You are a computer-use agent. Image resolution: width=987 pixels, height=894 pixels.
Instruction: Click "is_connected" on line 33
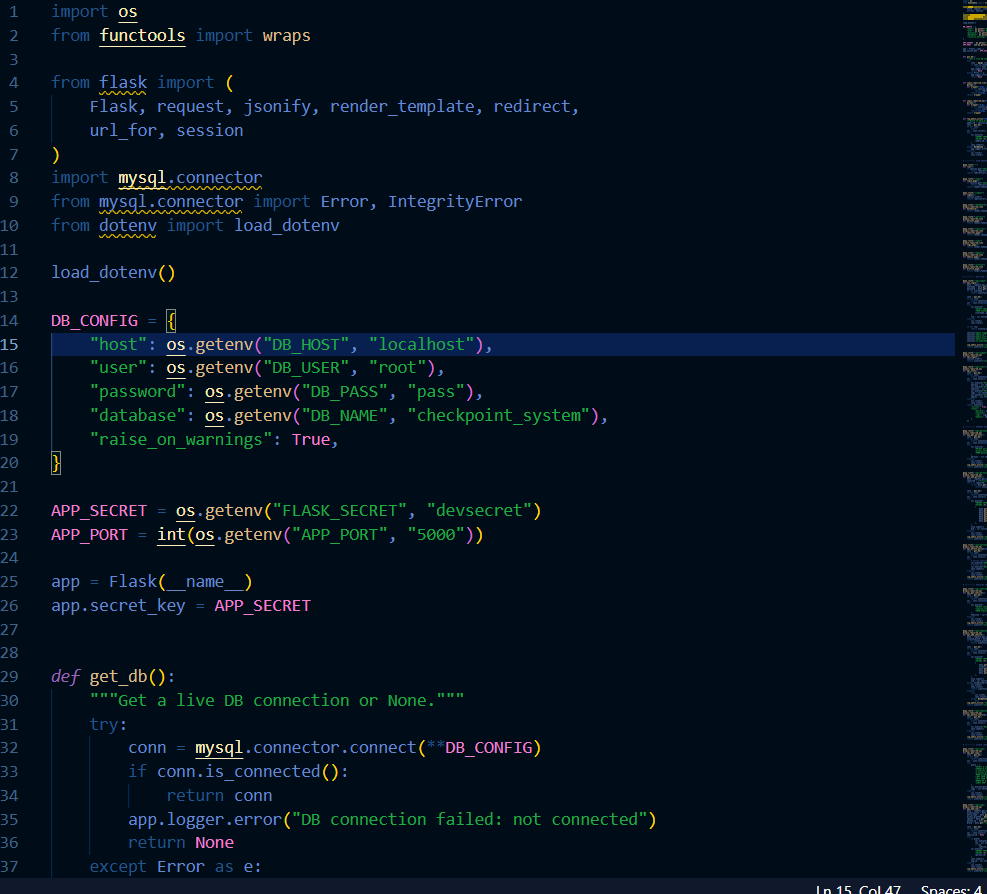(262, 772)
